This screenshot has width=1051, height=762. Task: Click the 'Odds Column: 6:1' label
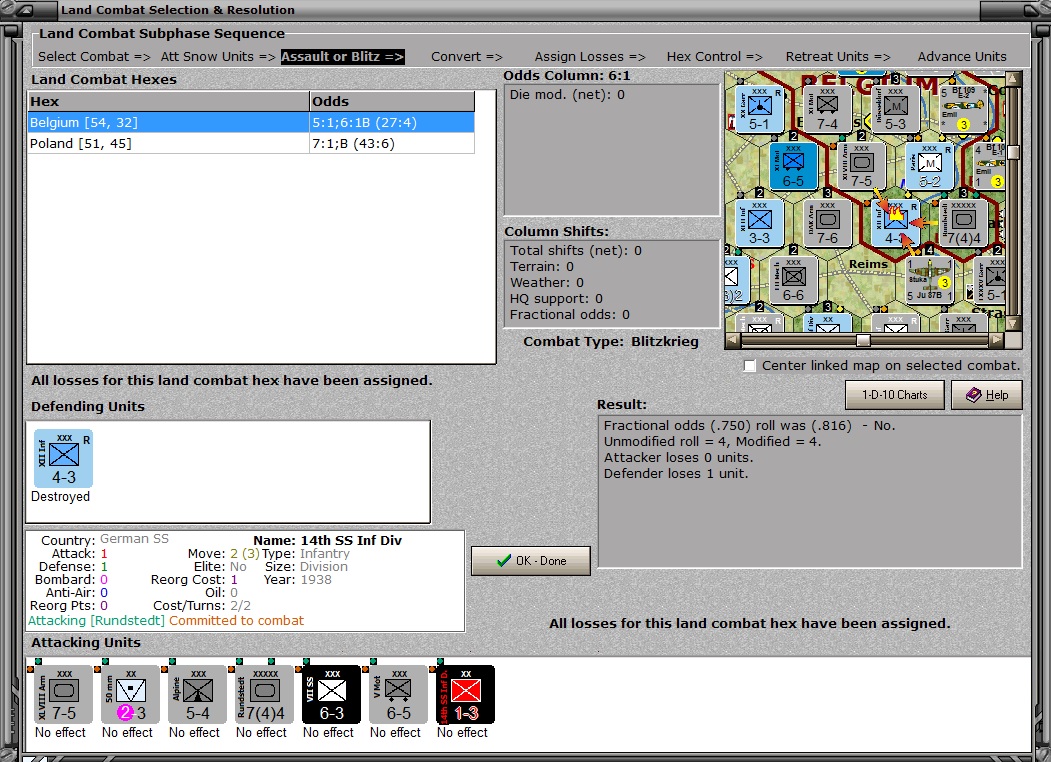click(x=567, y=76)
